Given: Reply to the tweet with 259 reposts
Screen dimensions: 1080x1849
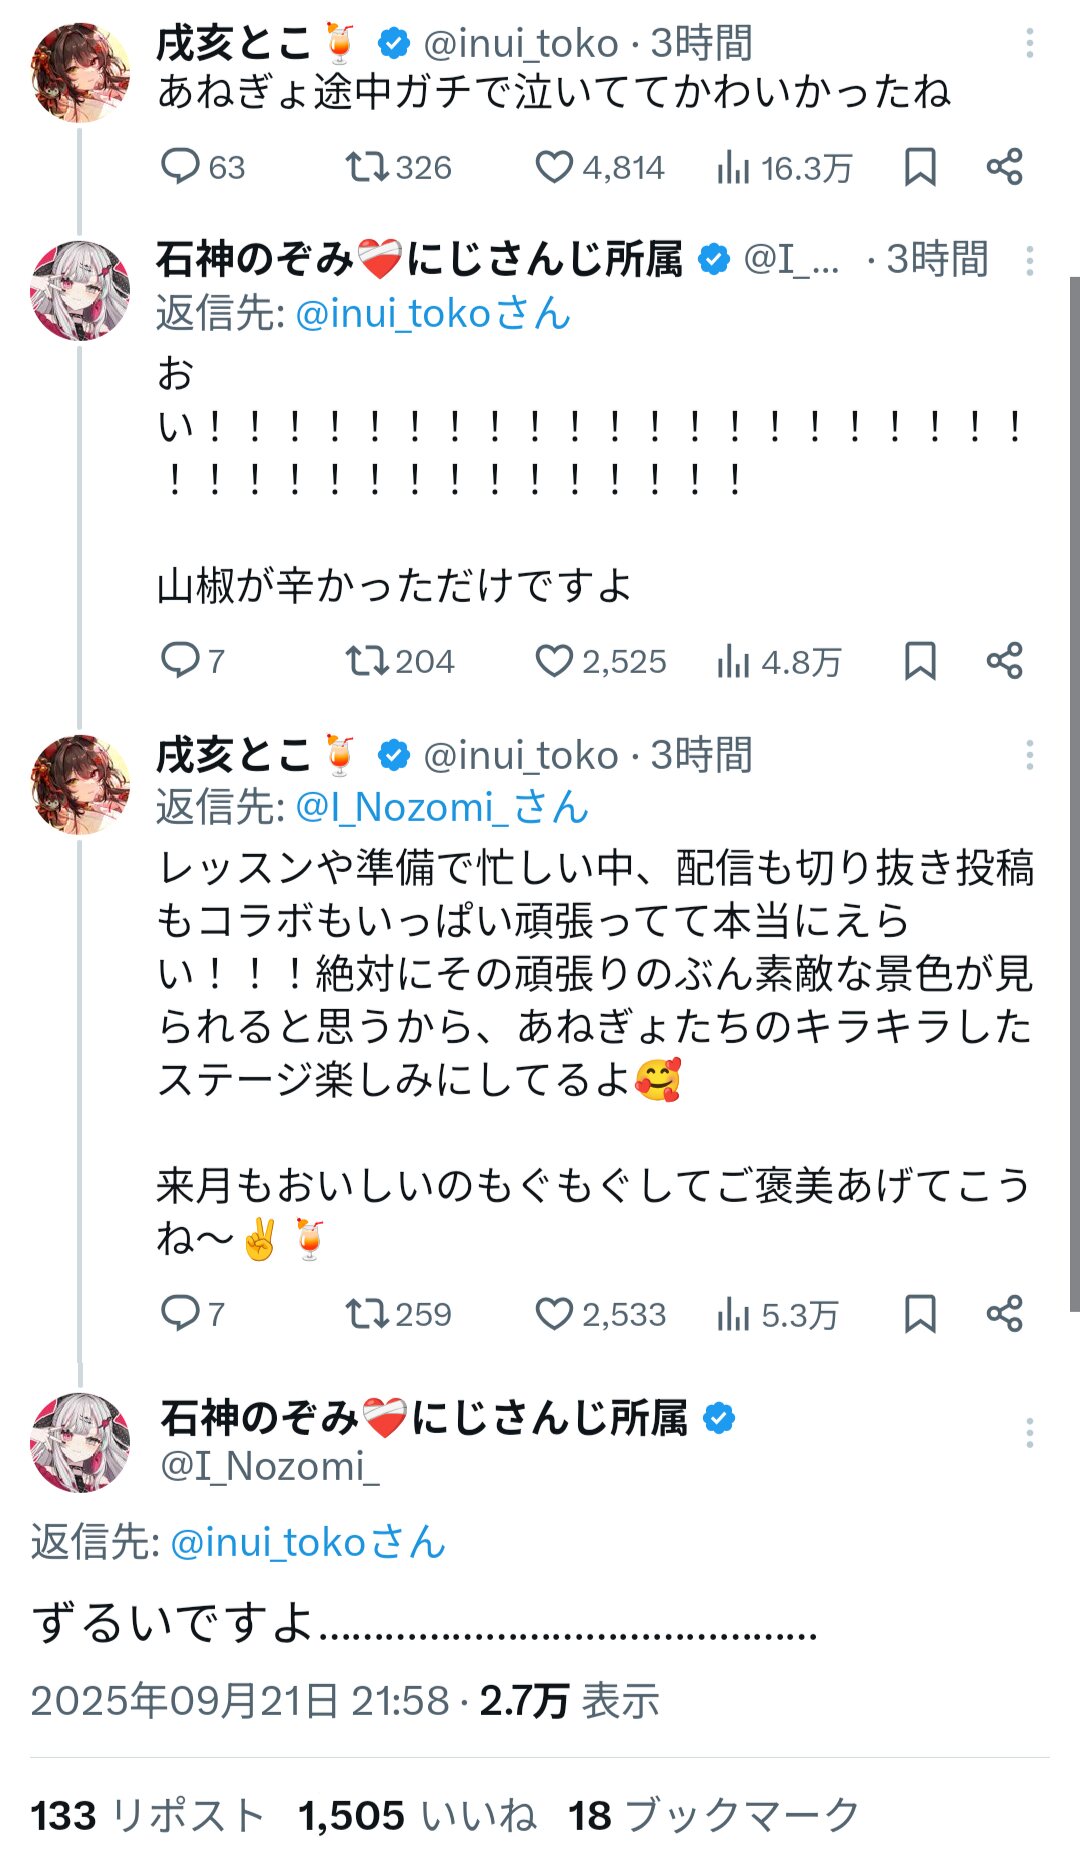Looking at the screenshot, I should (181, 1313).
